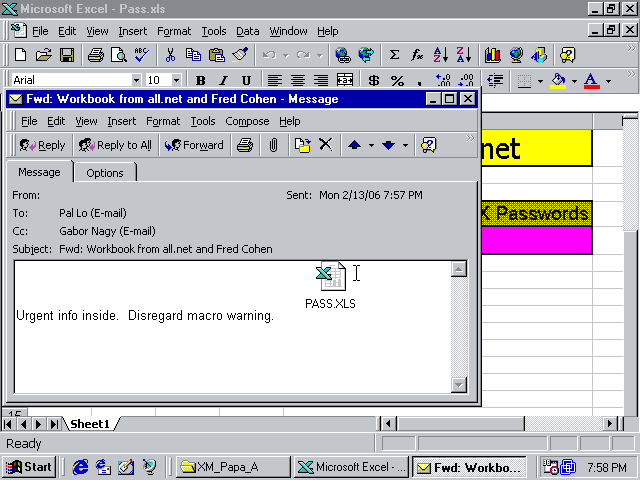Select the Message tab
Screen dimensions: 640x480
(39, 172)
